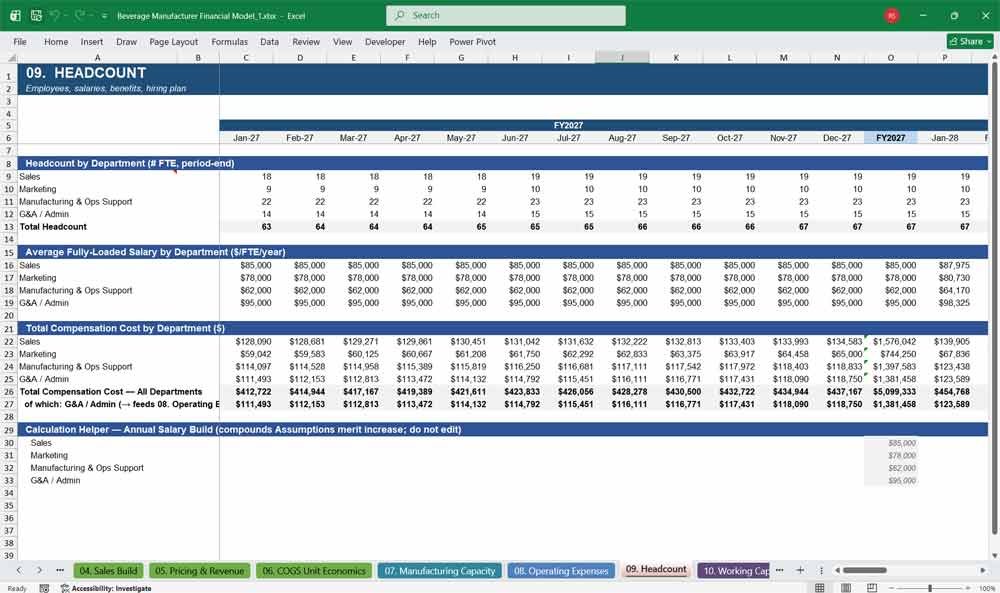Add a new sheet with plus button
This screenshot has height=593, width=1000.
pyautogui.click(x=800, y=570)
